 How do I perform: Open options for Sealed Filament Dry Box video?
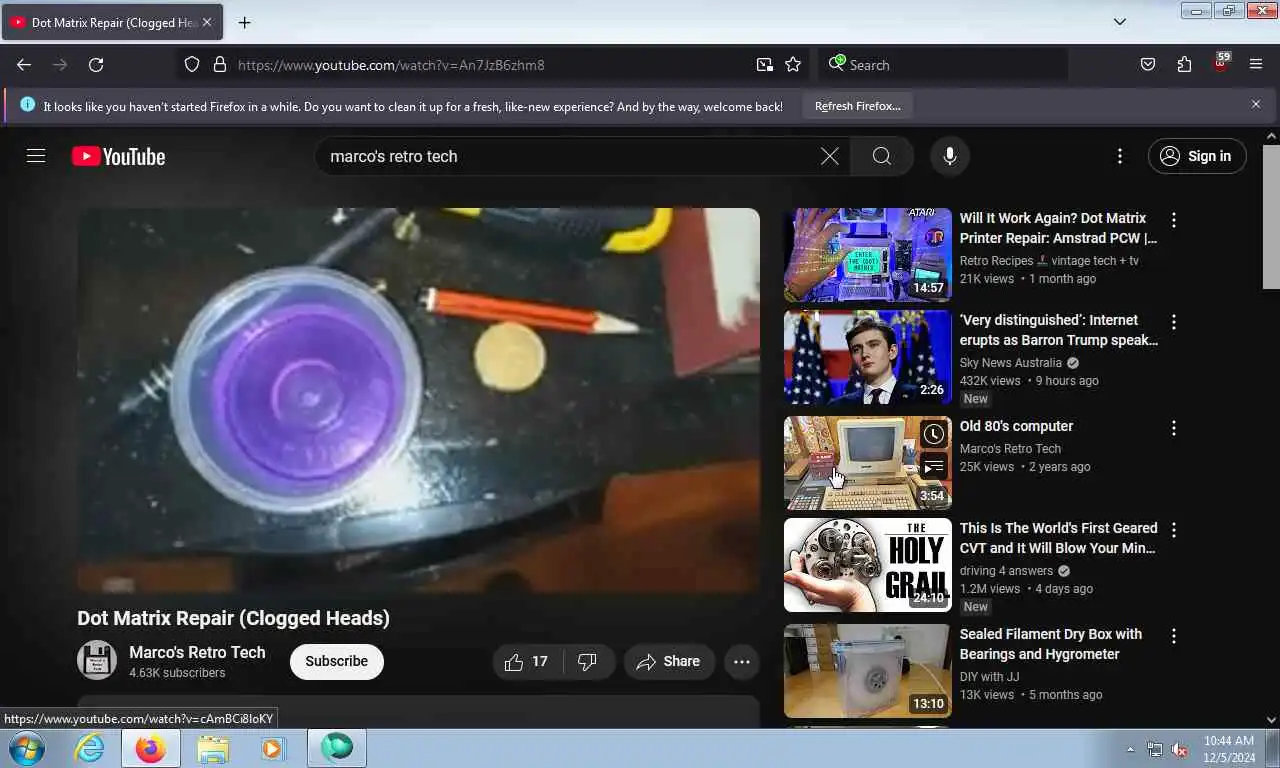pos(1174,636)
